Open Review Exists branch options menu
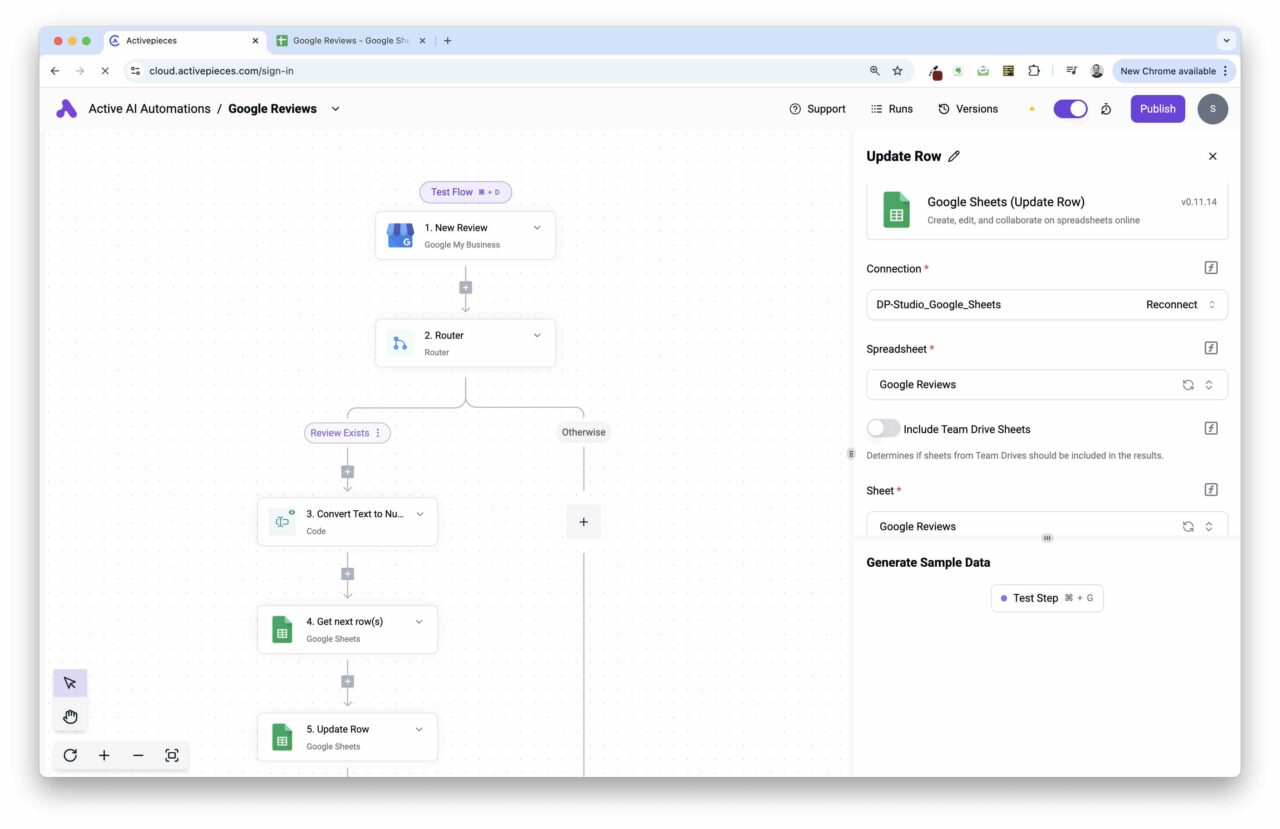This screenshot has width=1280, height=829. click(378, 433)
